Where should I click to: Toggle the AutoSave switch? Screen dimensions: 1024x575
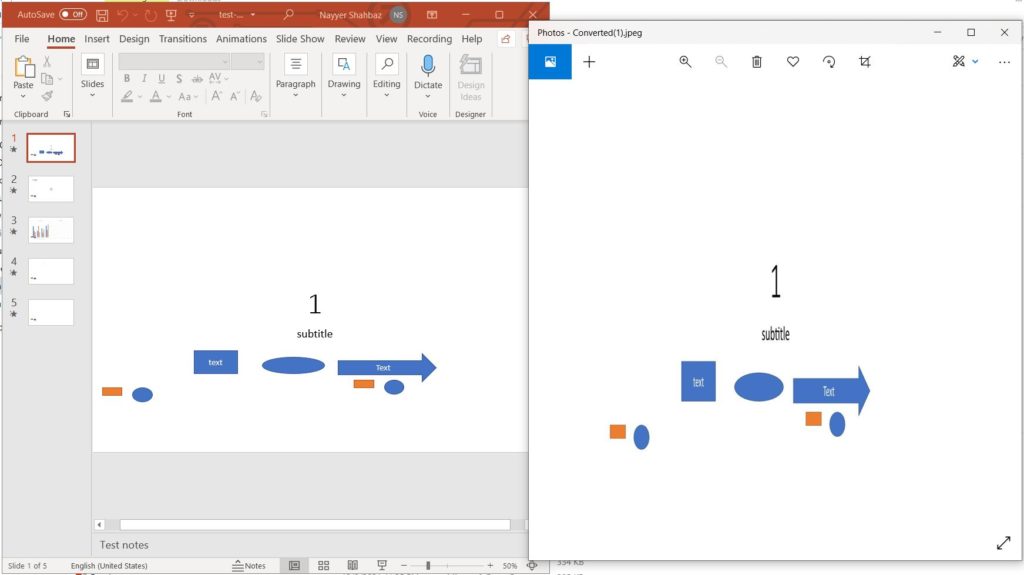(x=73, y=15)
